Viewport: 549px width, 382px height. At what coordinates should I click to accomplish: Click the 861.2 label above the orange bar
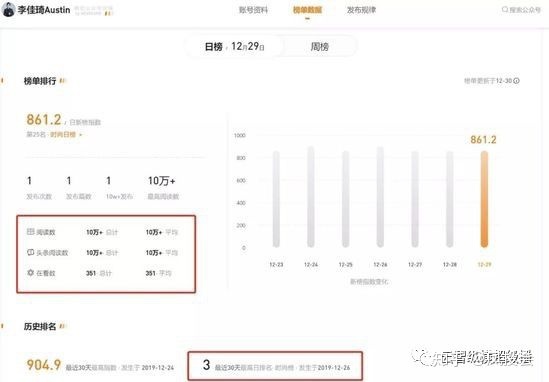483,140
